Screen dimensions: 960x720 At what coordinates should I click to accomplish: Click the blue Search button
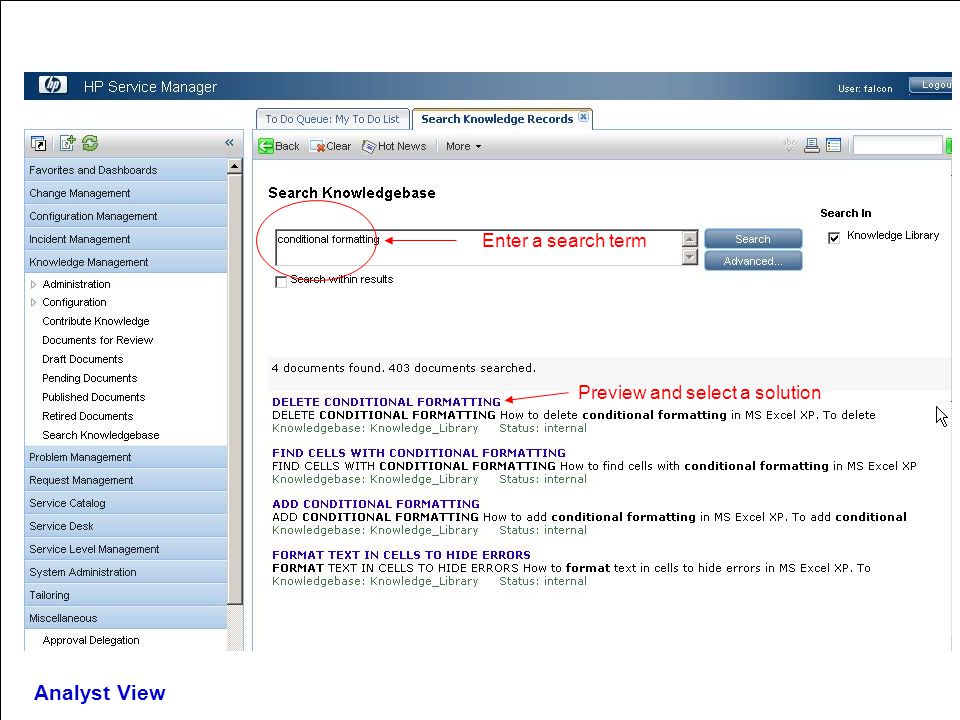pos(753,239)
